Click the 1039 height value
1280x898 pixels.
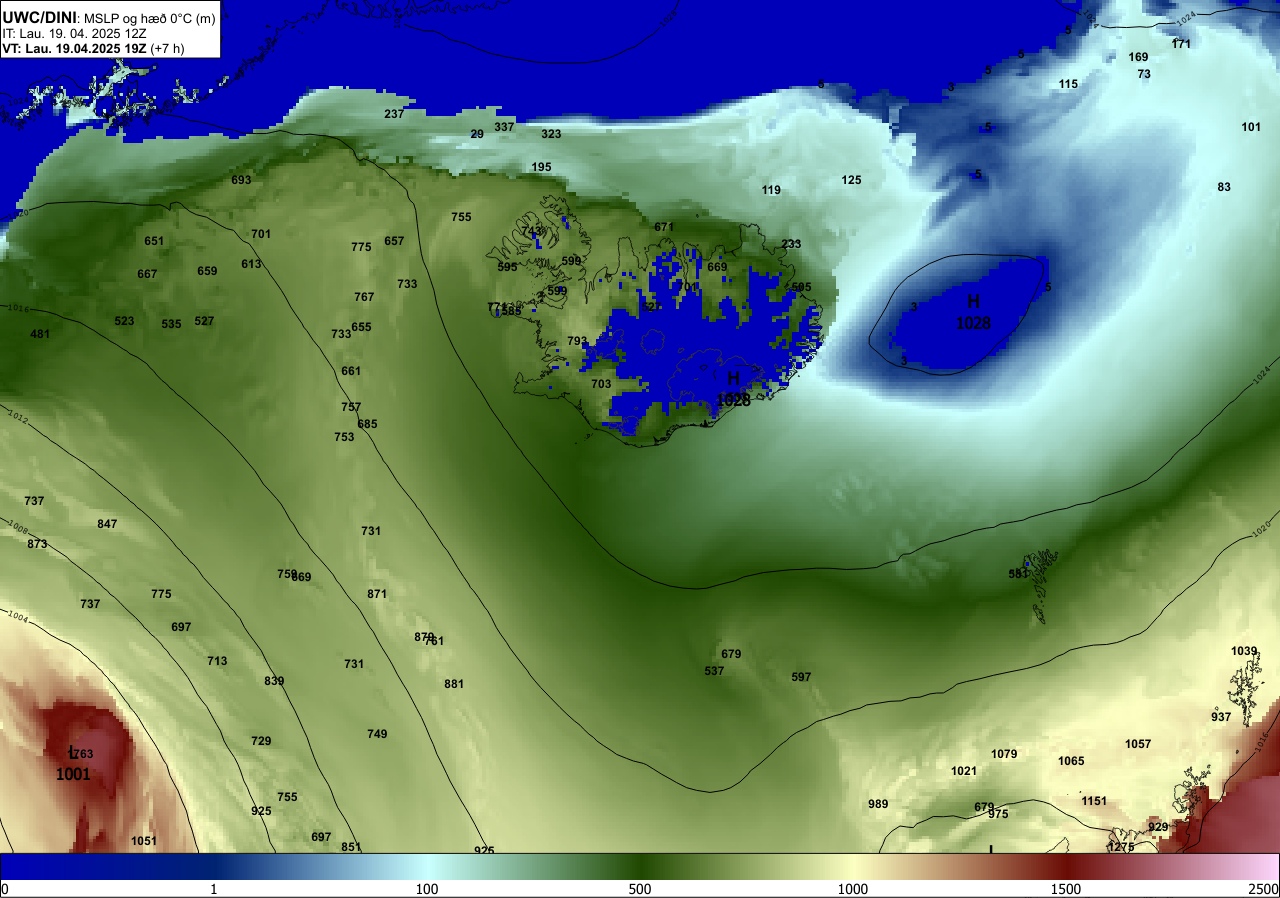pyautogui.click(x=1244, y=651)
